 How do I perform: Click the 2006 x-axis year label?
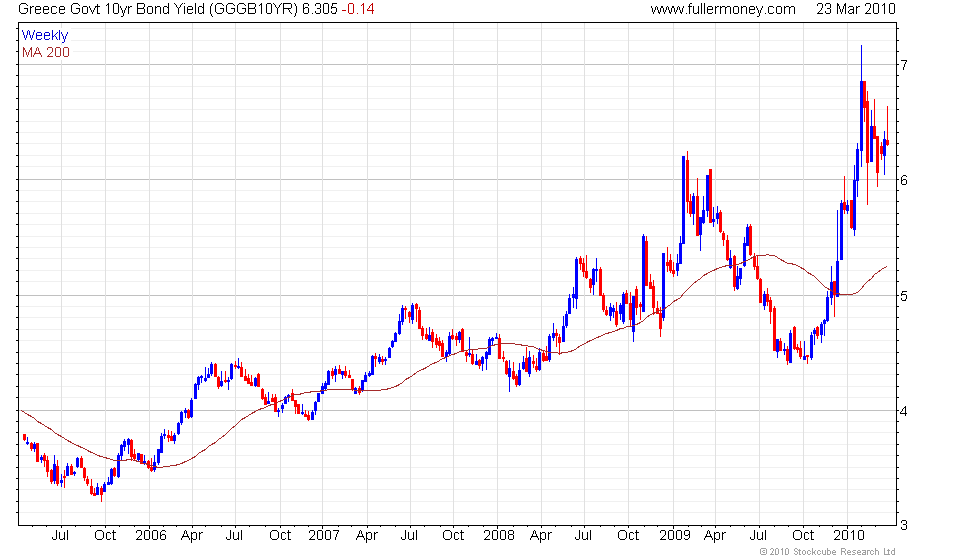tap(151, 535)
